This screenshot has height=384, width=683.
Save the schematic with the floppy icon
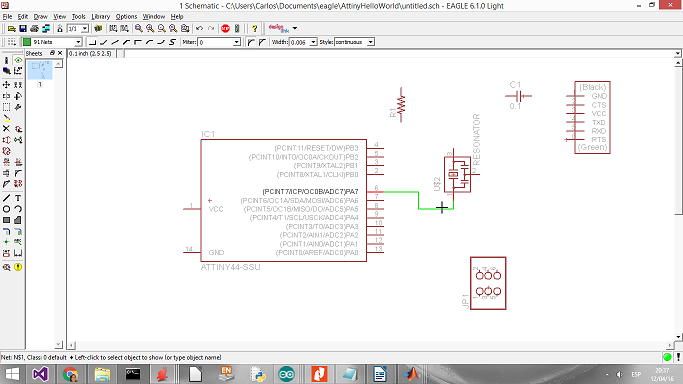(x=23, y=28)
